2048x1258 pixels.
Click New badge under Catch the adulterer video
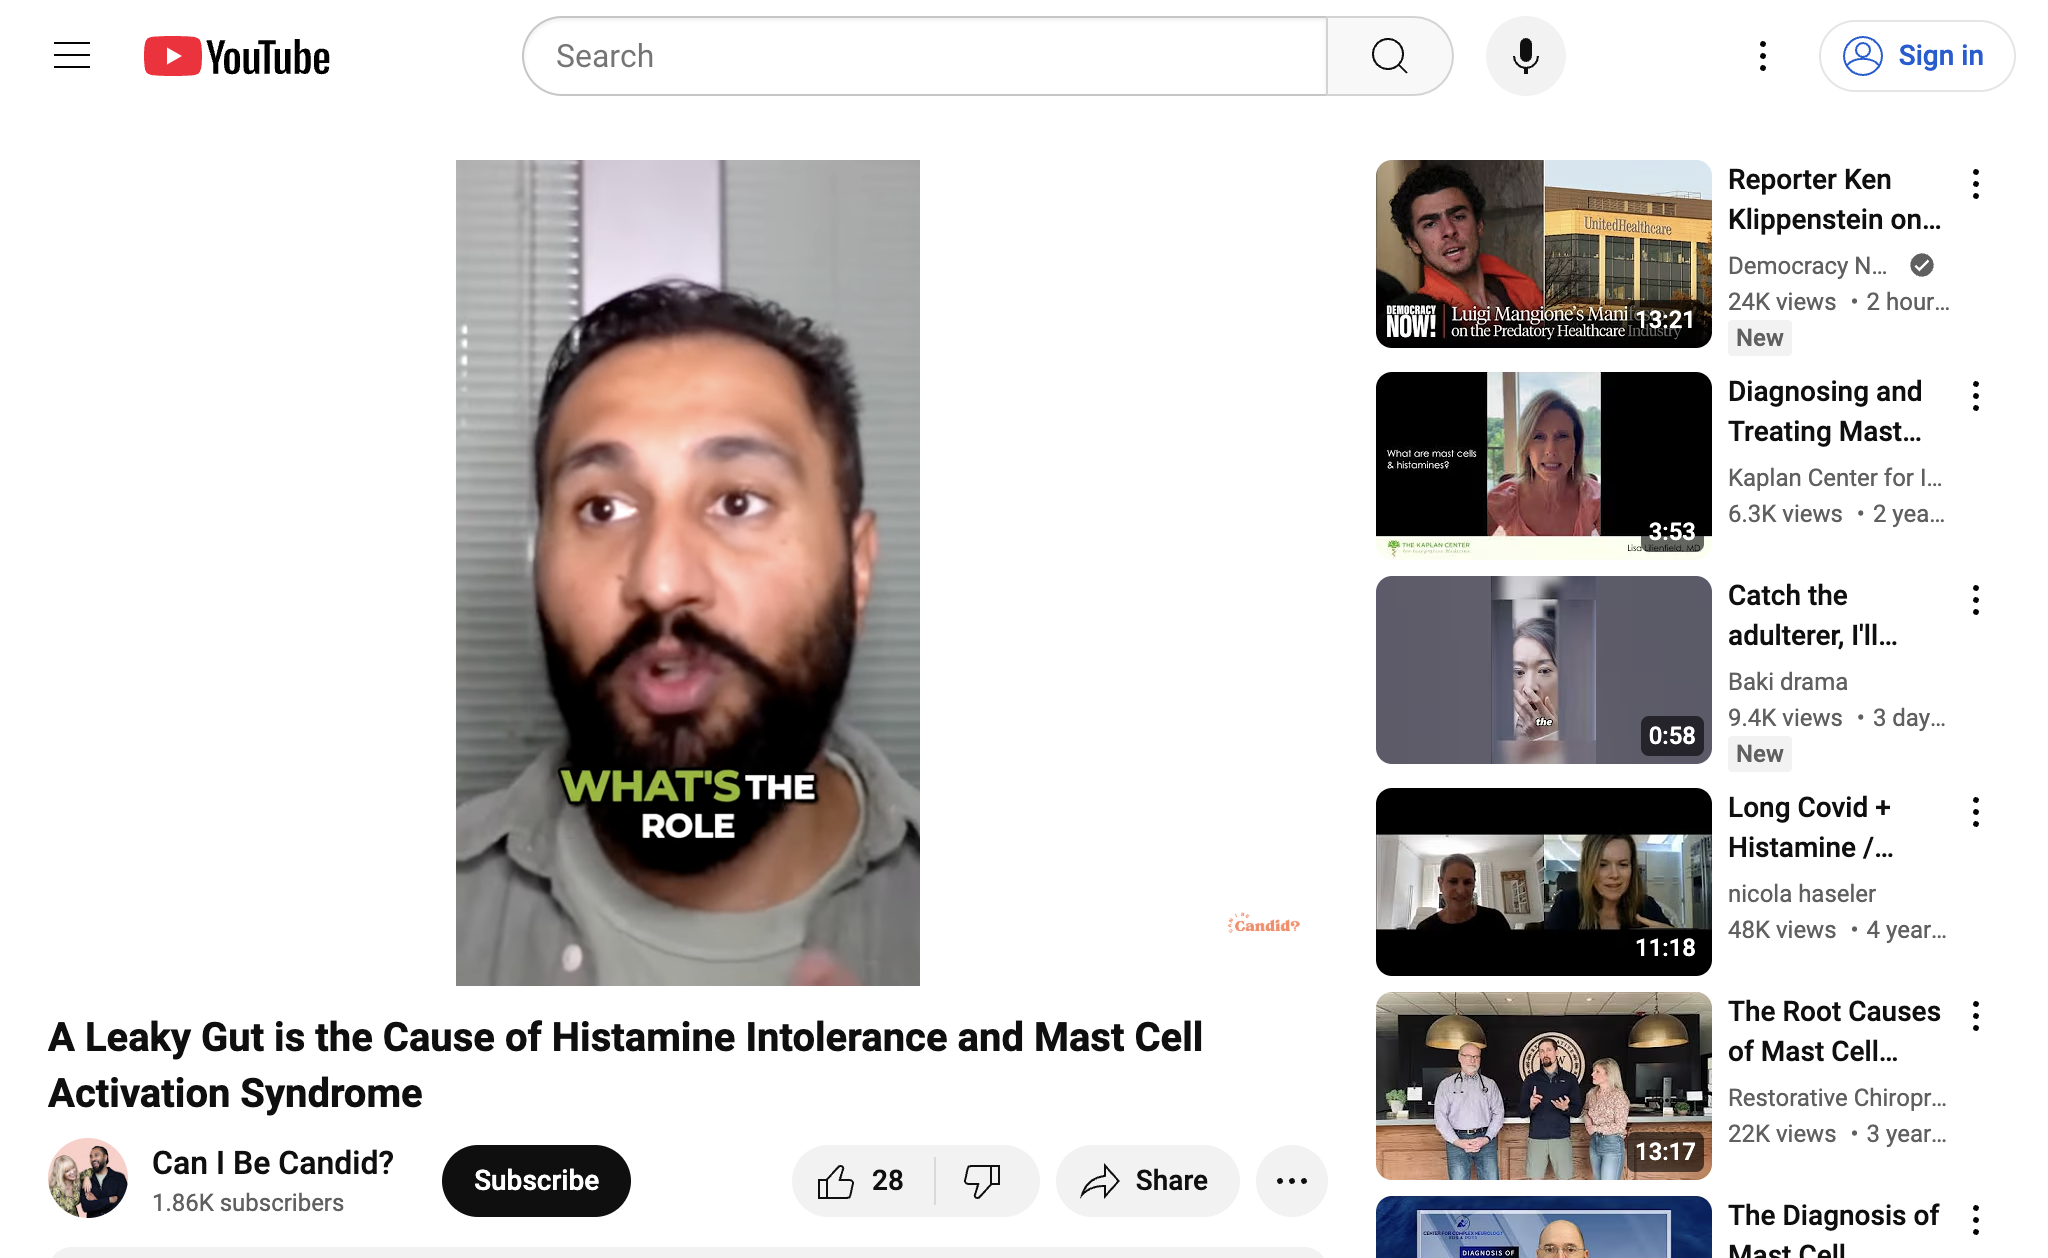coord(1759,754)
